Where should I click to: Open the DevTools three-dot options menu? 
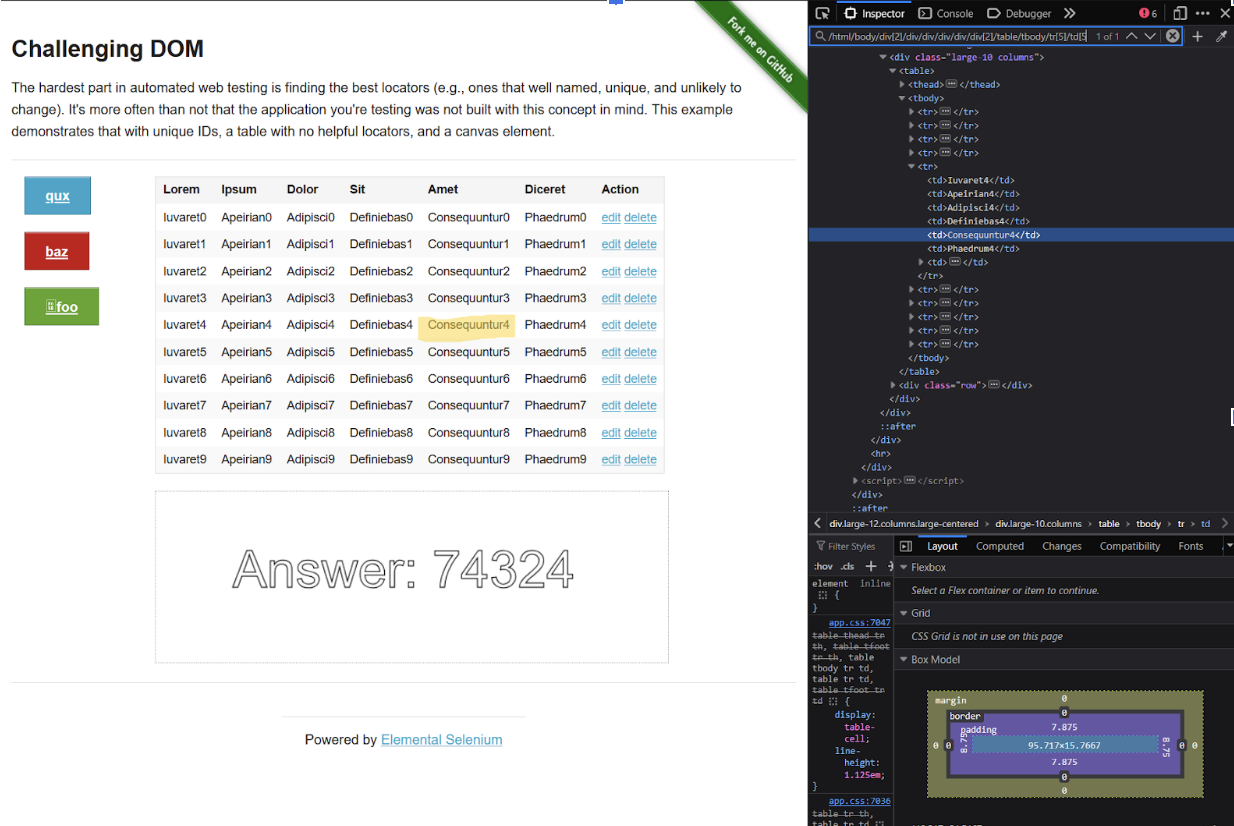(x=1204, y=13)
